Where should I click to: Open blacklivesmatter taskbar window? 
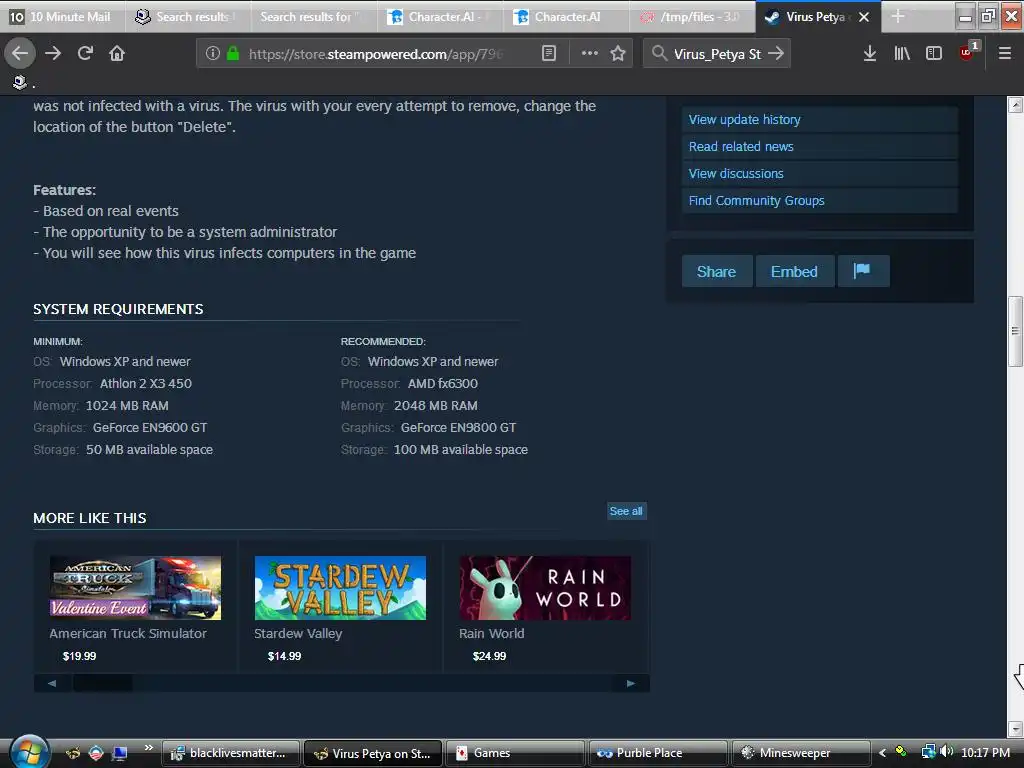click(231, 753)
